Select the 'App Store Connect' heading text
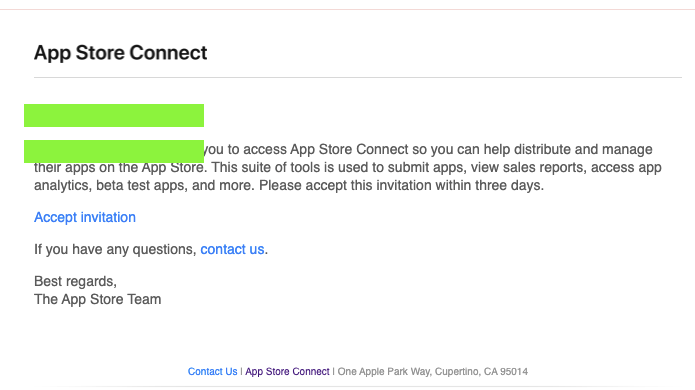The image size is (695, 390). coord(121,53)
